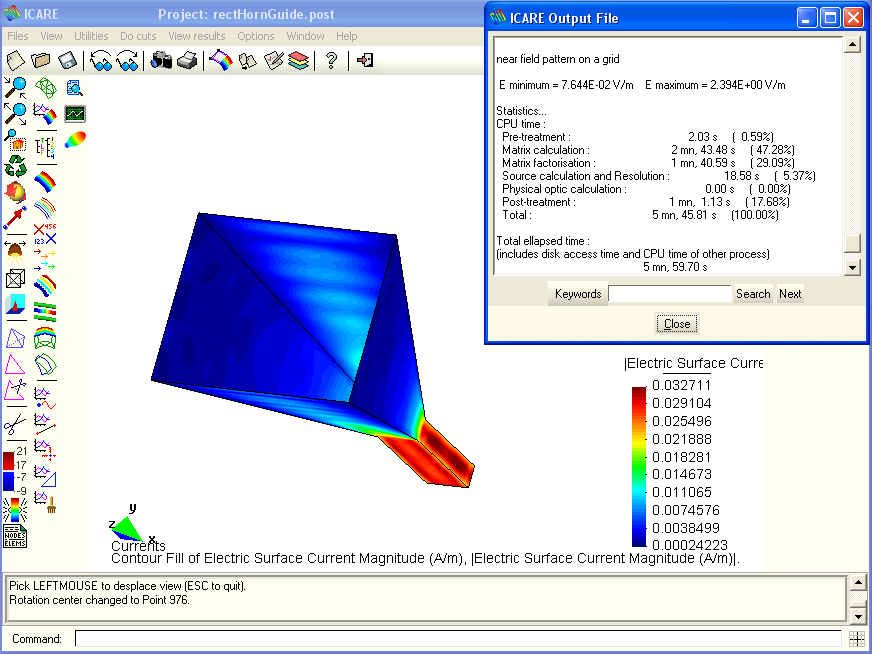Click into the Command input field
Screen dimensions: 872x654
pyautogui.click(x=458, y=638)
